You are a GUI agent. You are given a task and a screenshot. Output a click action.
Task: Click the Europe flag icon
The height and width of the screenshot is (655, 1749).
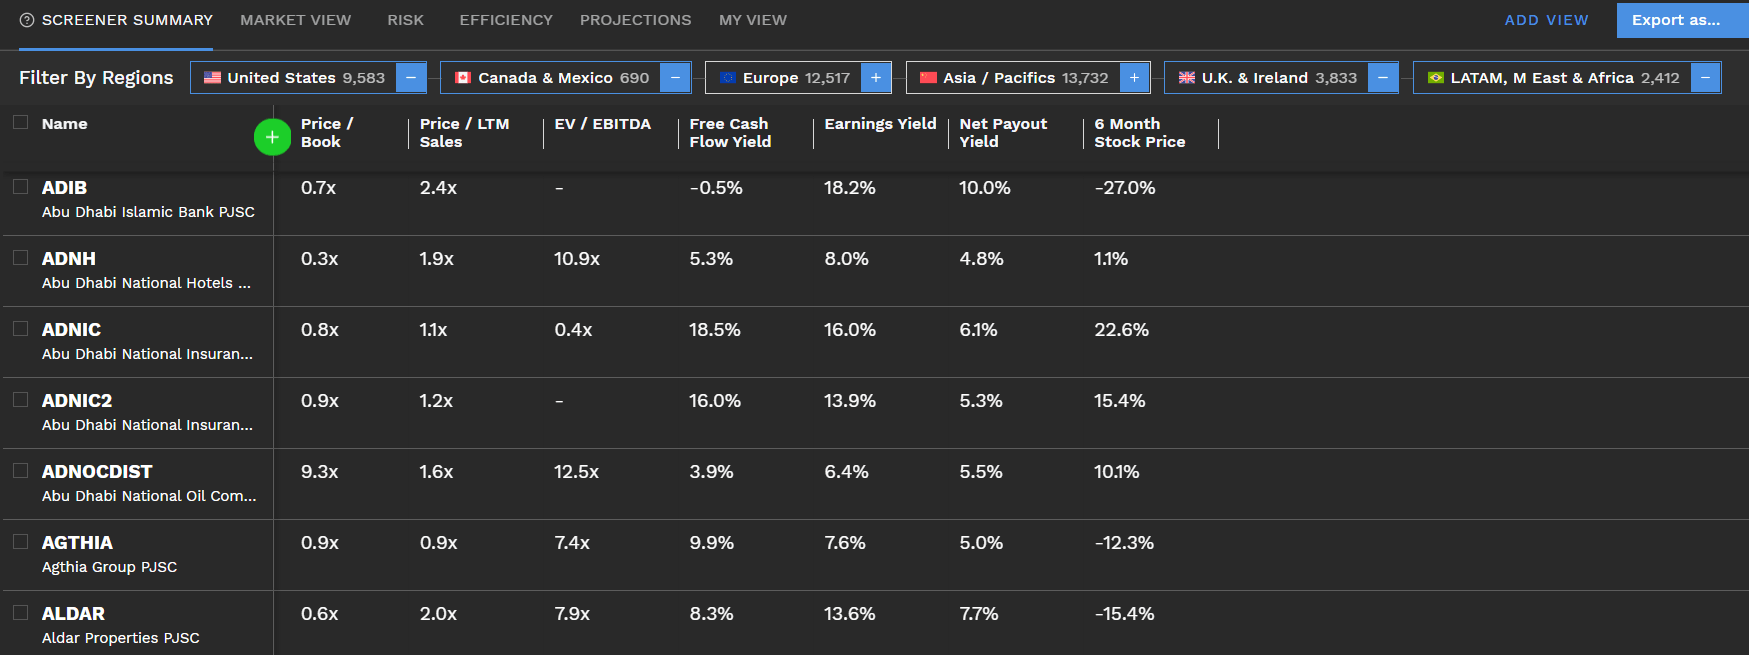[727, 78]
